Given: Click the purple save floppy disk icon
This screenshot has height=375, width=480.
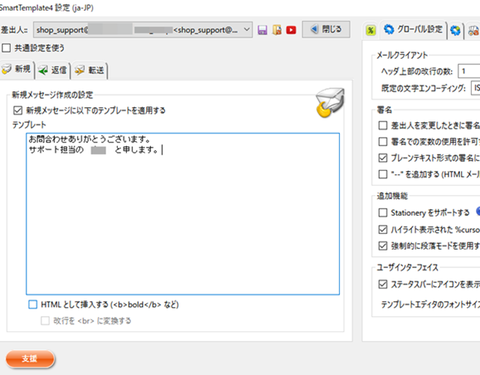Looking at the screenshot, I should [262, 30].
